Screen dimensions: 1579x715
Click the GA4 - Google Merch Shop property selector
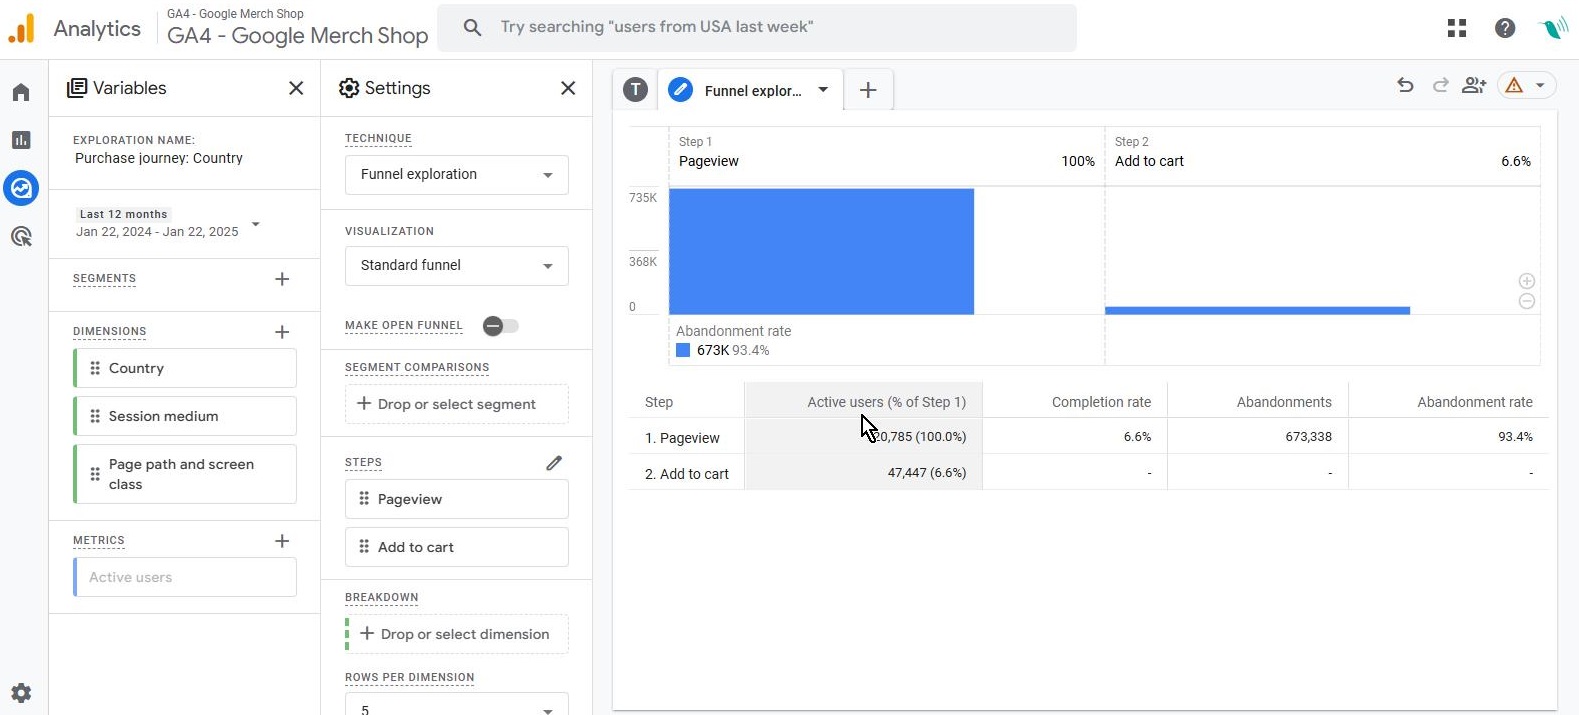(297, 28)
